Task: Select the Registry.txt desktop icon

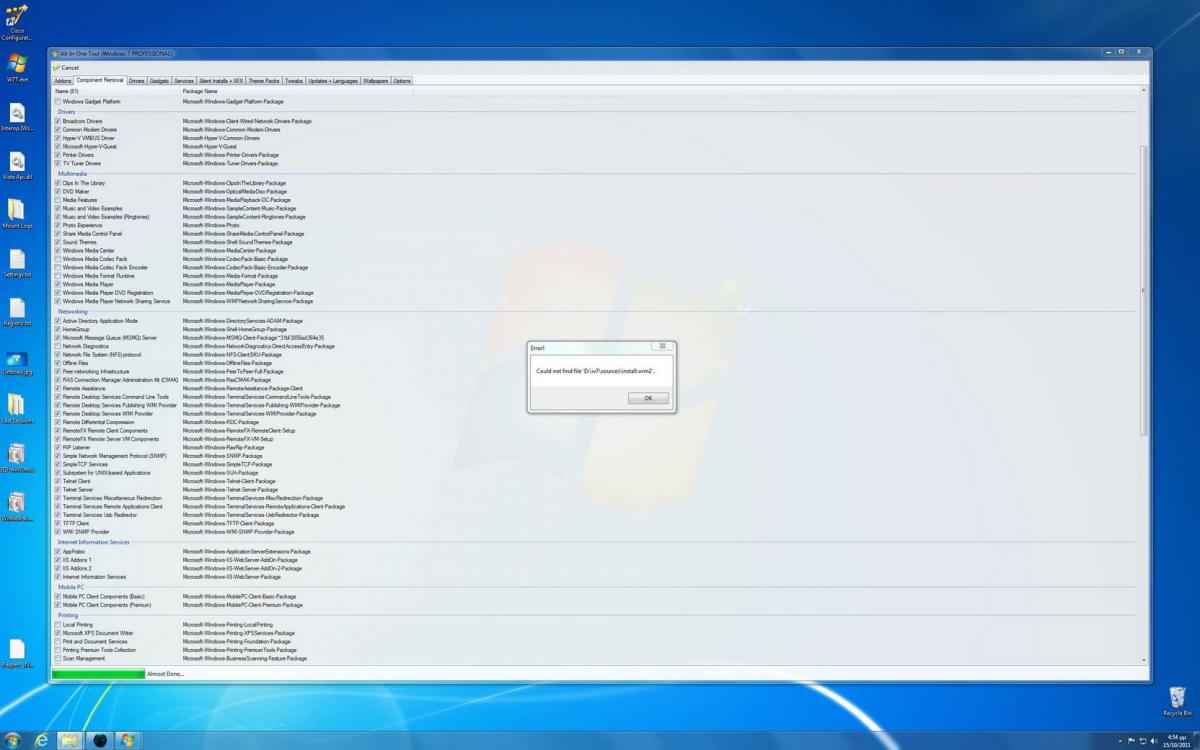Action: pos(17,312)
